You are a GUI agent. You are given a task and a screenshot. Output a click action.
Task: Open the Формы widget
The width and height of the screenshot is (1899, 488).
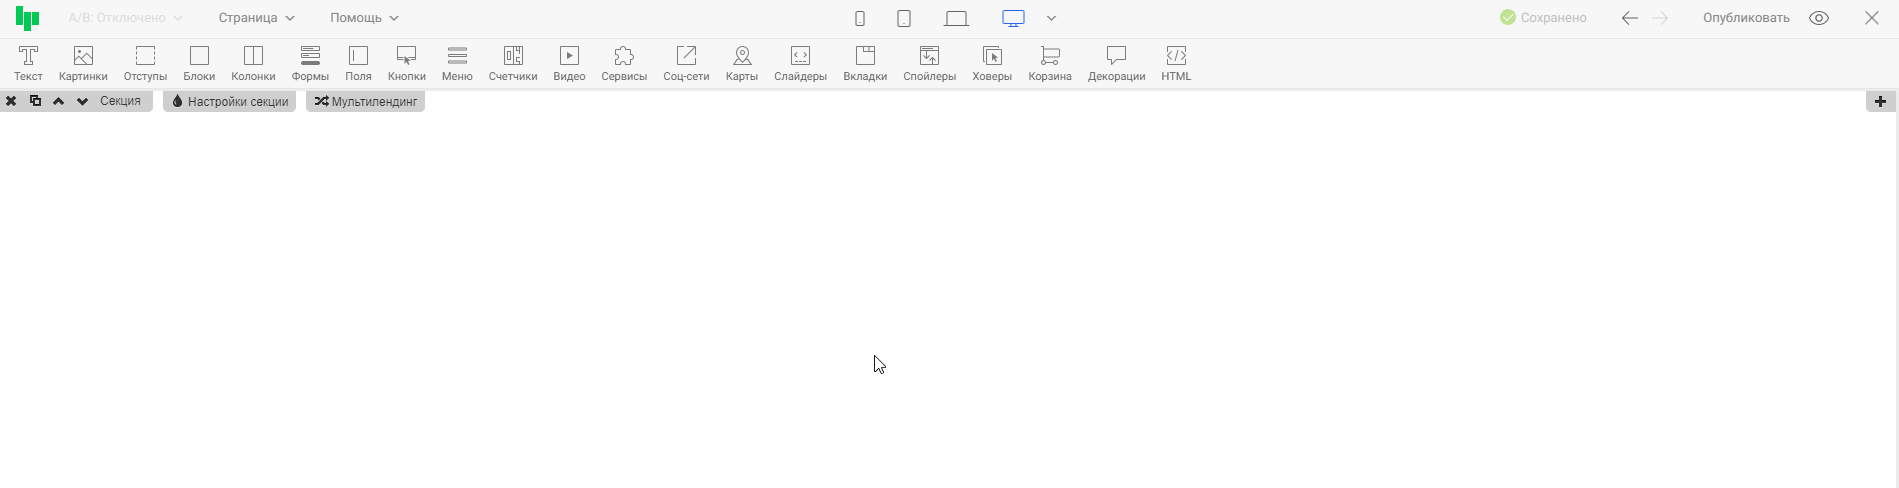(x=310, y=63)
